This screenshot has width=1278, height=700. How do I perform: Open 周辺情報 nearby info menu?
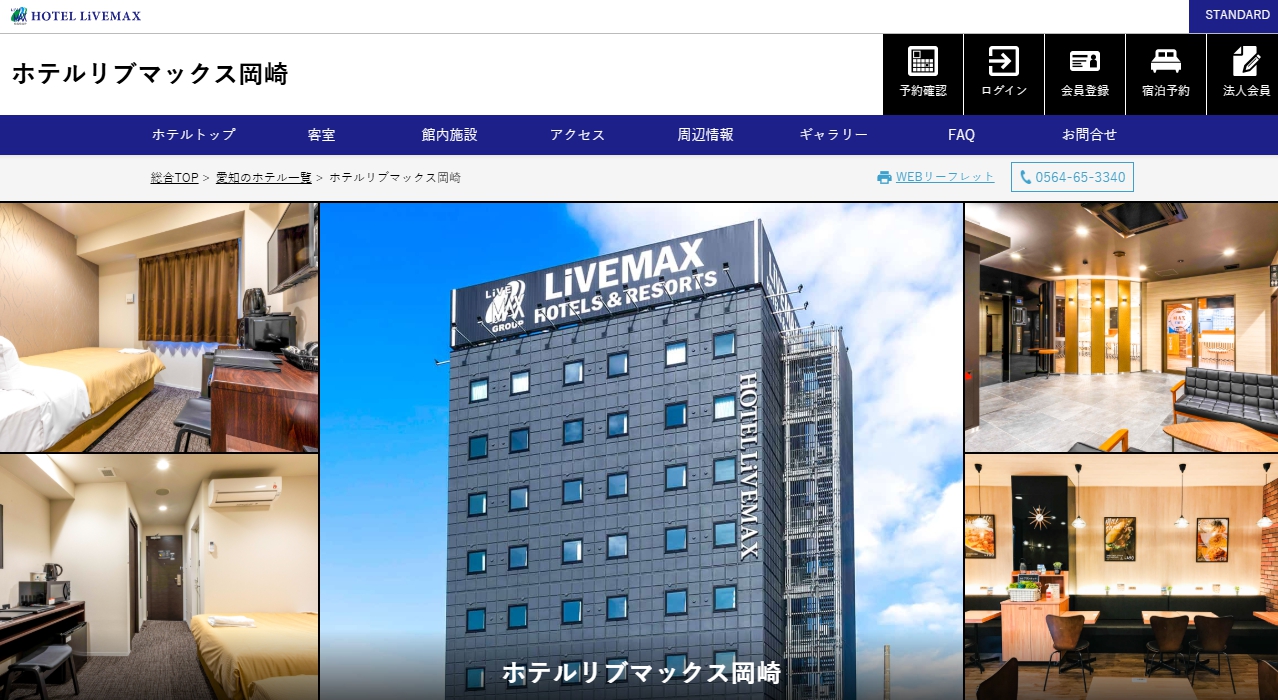[705, 135]
